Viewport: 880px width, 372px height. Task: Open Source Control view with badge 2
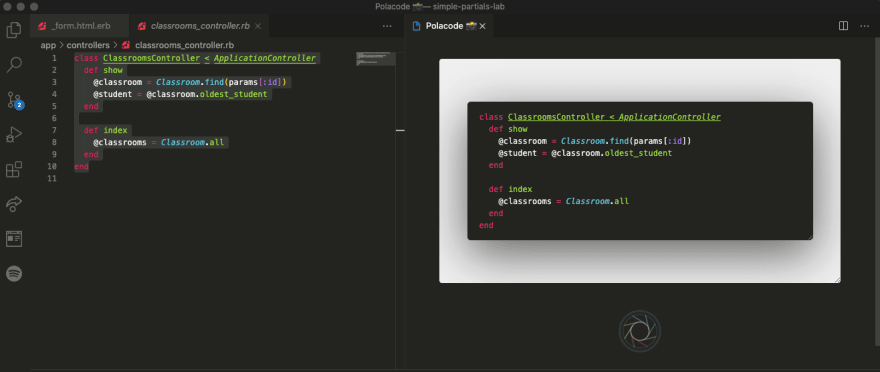[x=14, y=100]
